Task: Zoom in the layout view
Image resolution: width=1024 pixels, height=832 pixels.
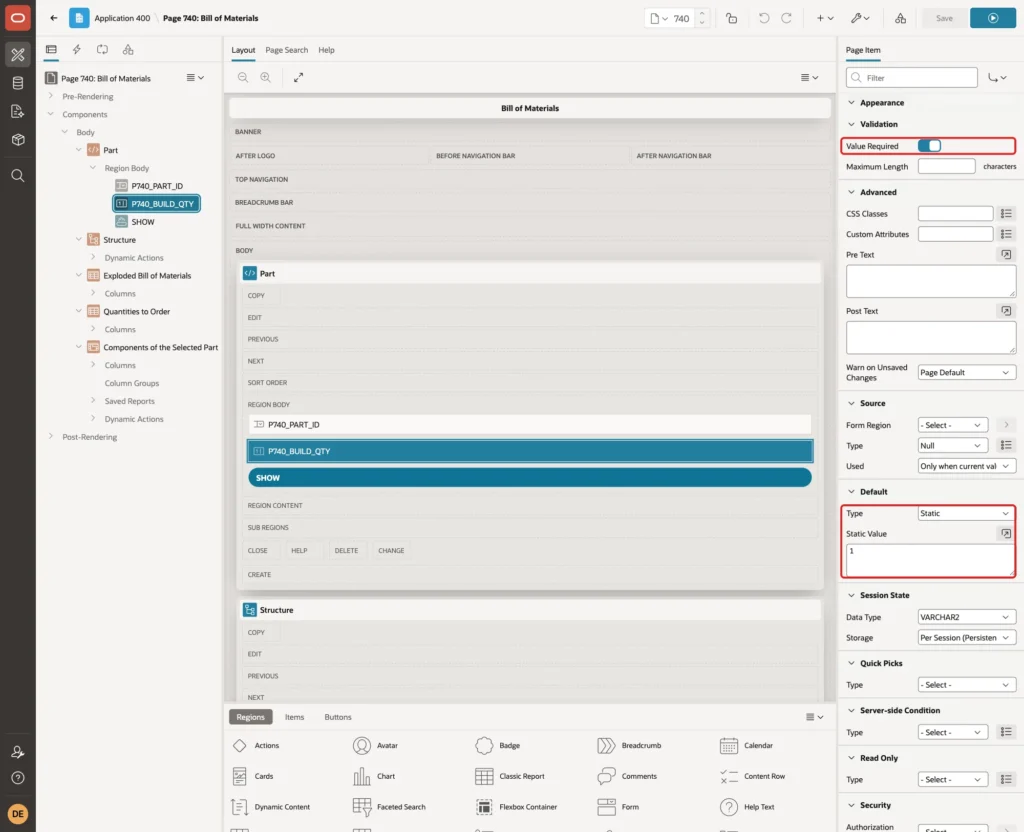Action: [266, 77]
